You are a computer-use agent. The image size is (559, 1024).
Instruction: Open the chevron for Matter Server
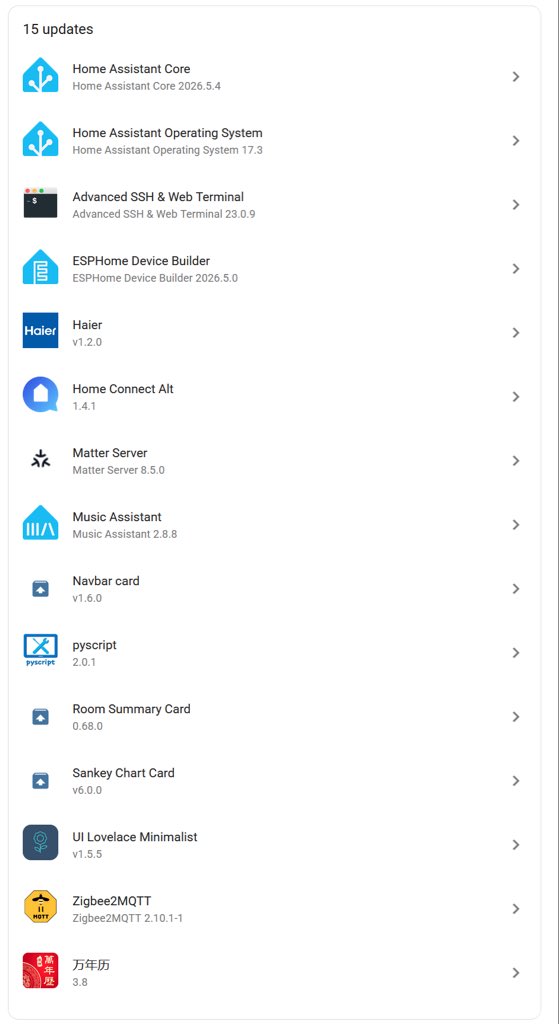[x=516, y=460]
